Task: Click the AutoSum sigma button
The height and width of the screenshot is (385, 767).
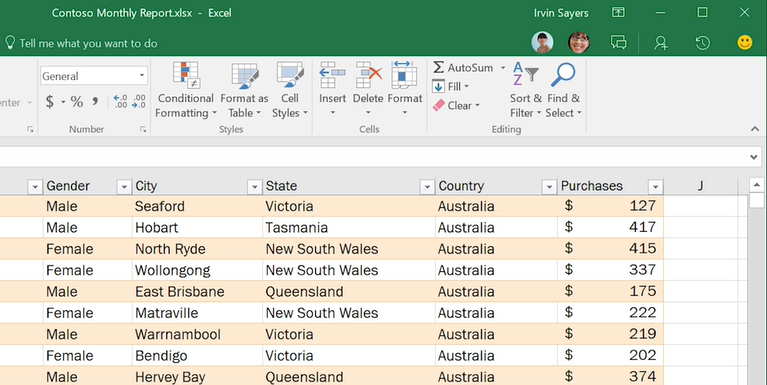Action: click(438, 68)
